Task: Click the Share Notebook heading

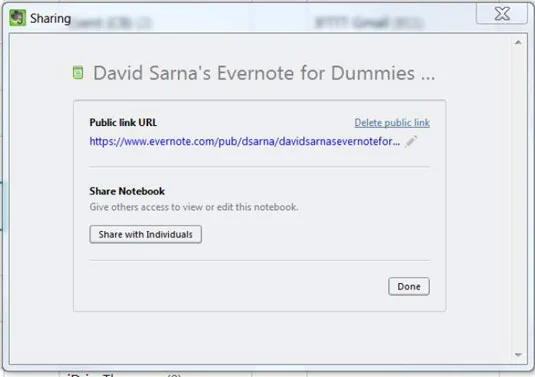Action: [x=127, y=191]
